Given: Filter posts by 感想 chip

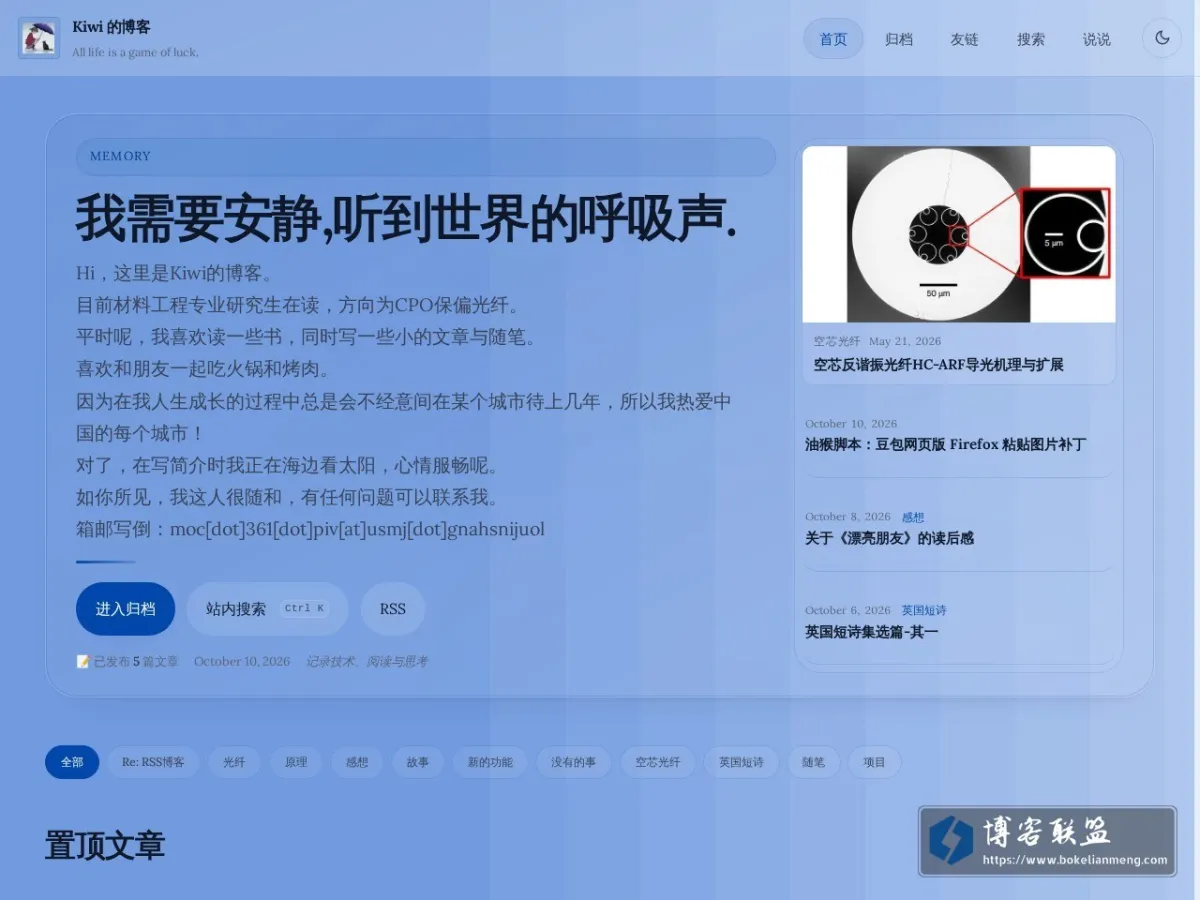Looking at the screenshot, I should point(357,762).
